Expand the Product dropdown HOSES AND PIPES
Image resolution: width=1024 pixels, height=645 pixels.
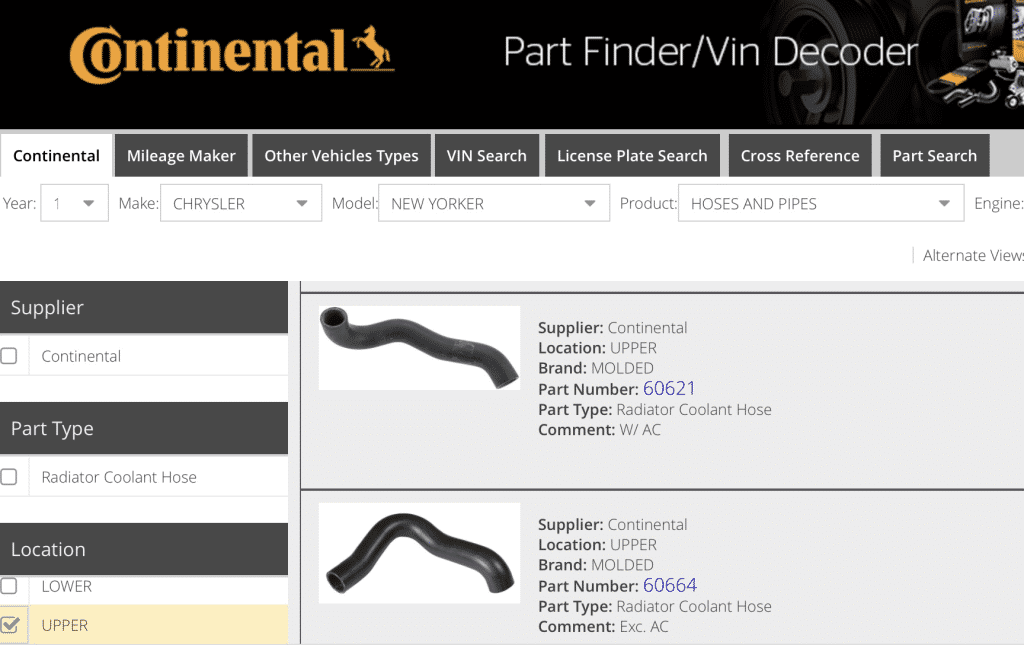[820, 203]
